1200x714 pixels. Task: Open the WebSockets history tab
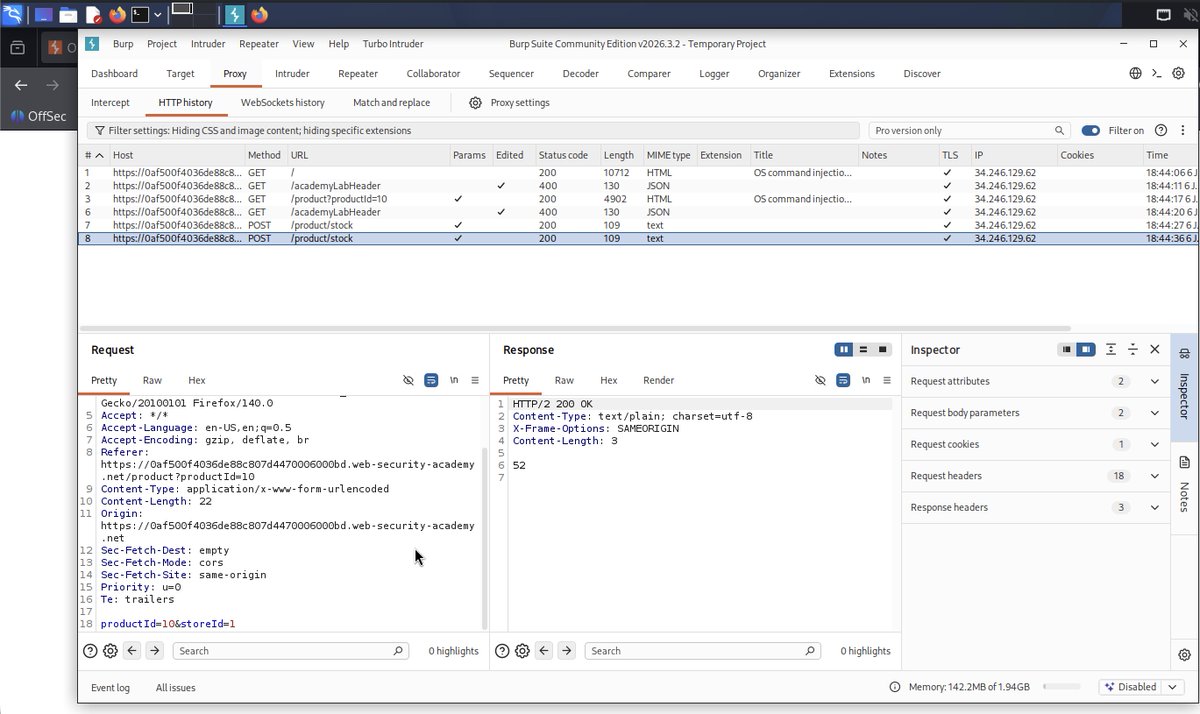[283, 103]
